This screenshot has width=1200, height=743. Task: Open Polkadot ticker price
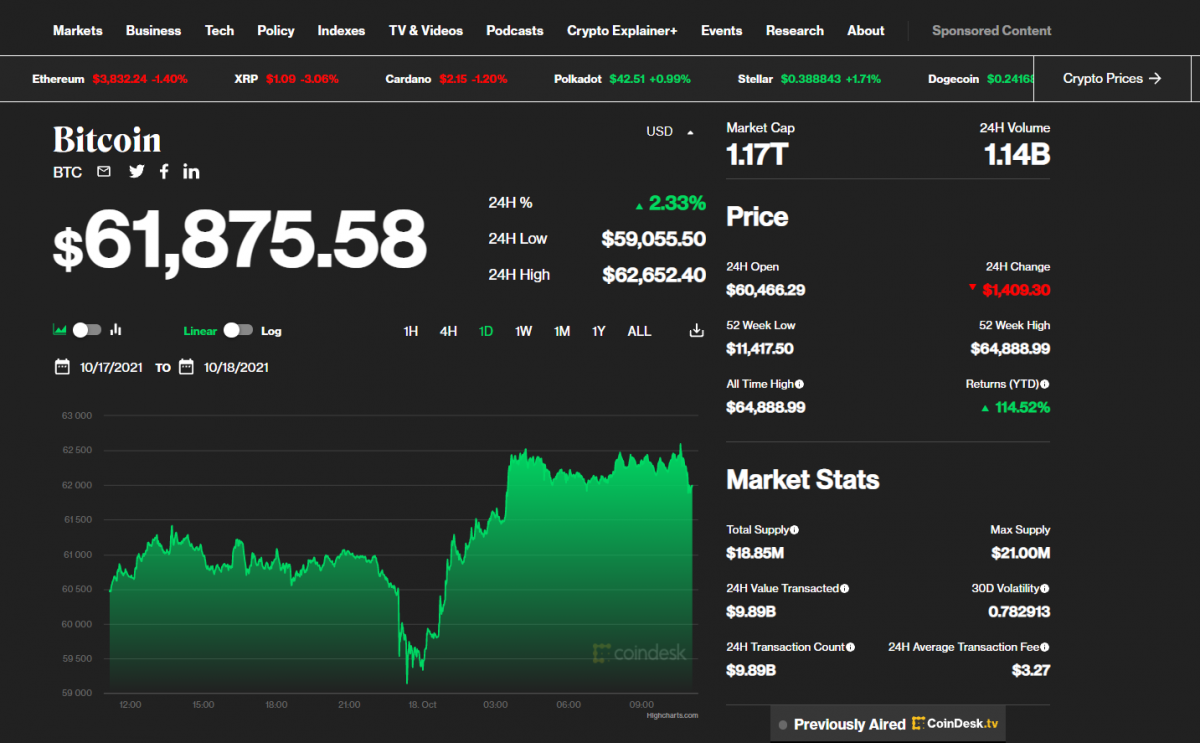coord(622,78)
